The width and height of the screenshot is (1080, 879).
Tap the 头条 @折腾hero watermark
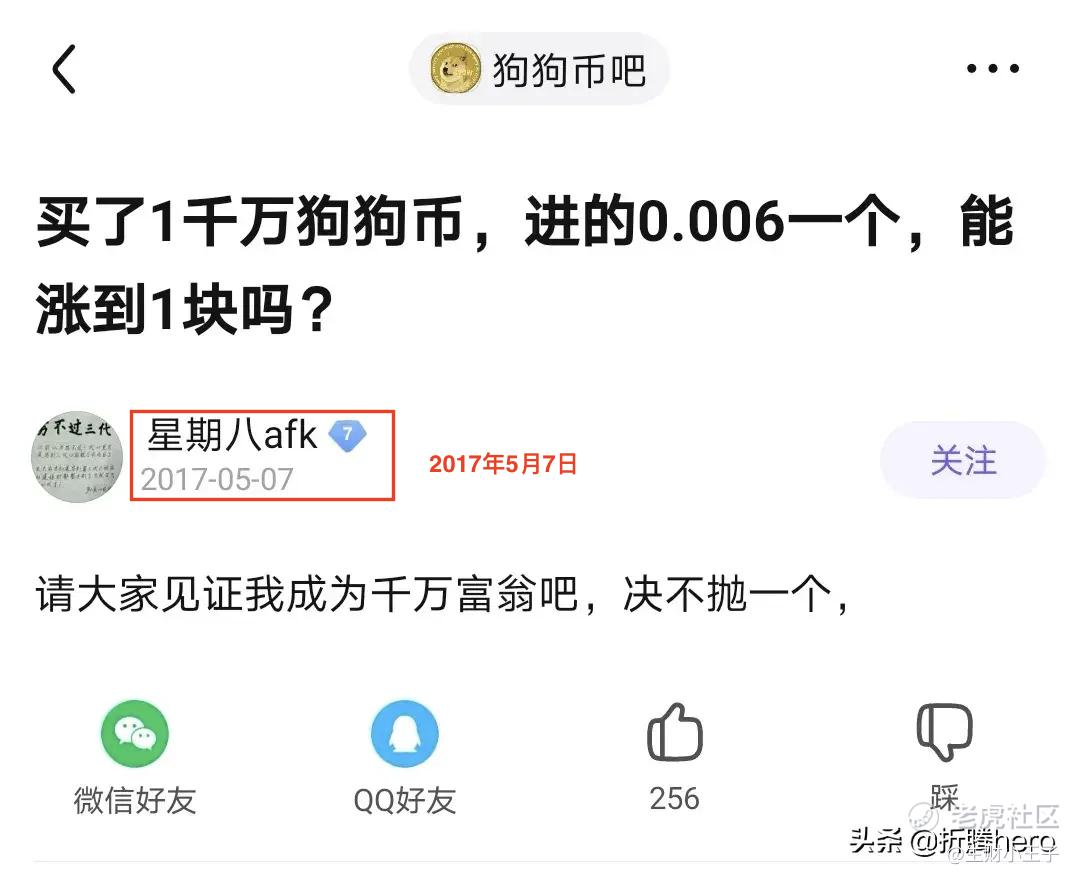(953, 841)
